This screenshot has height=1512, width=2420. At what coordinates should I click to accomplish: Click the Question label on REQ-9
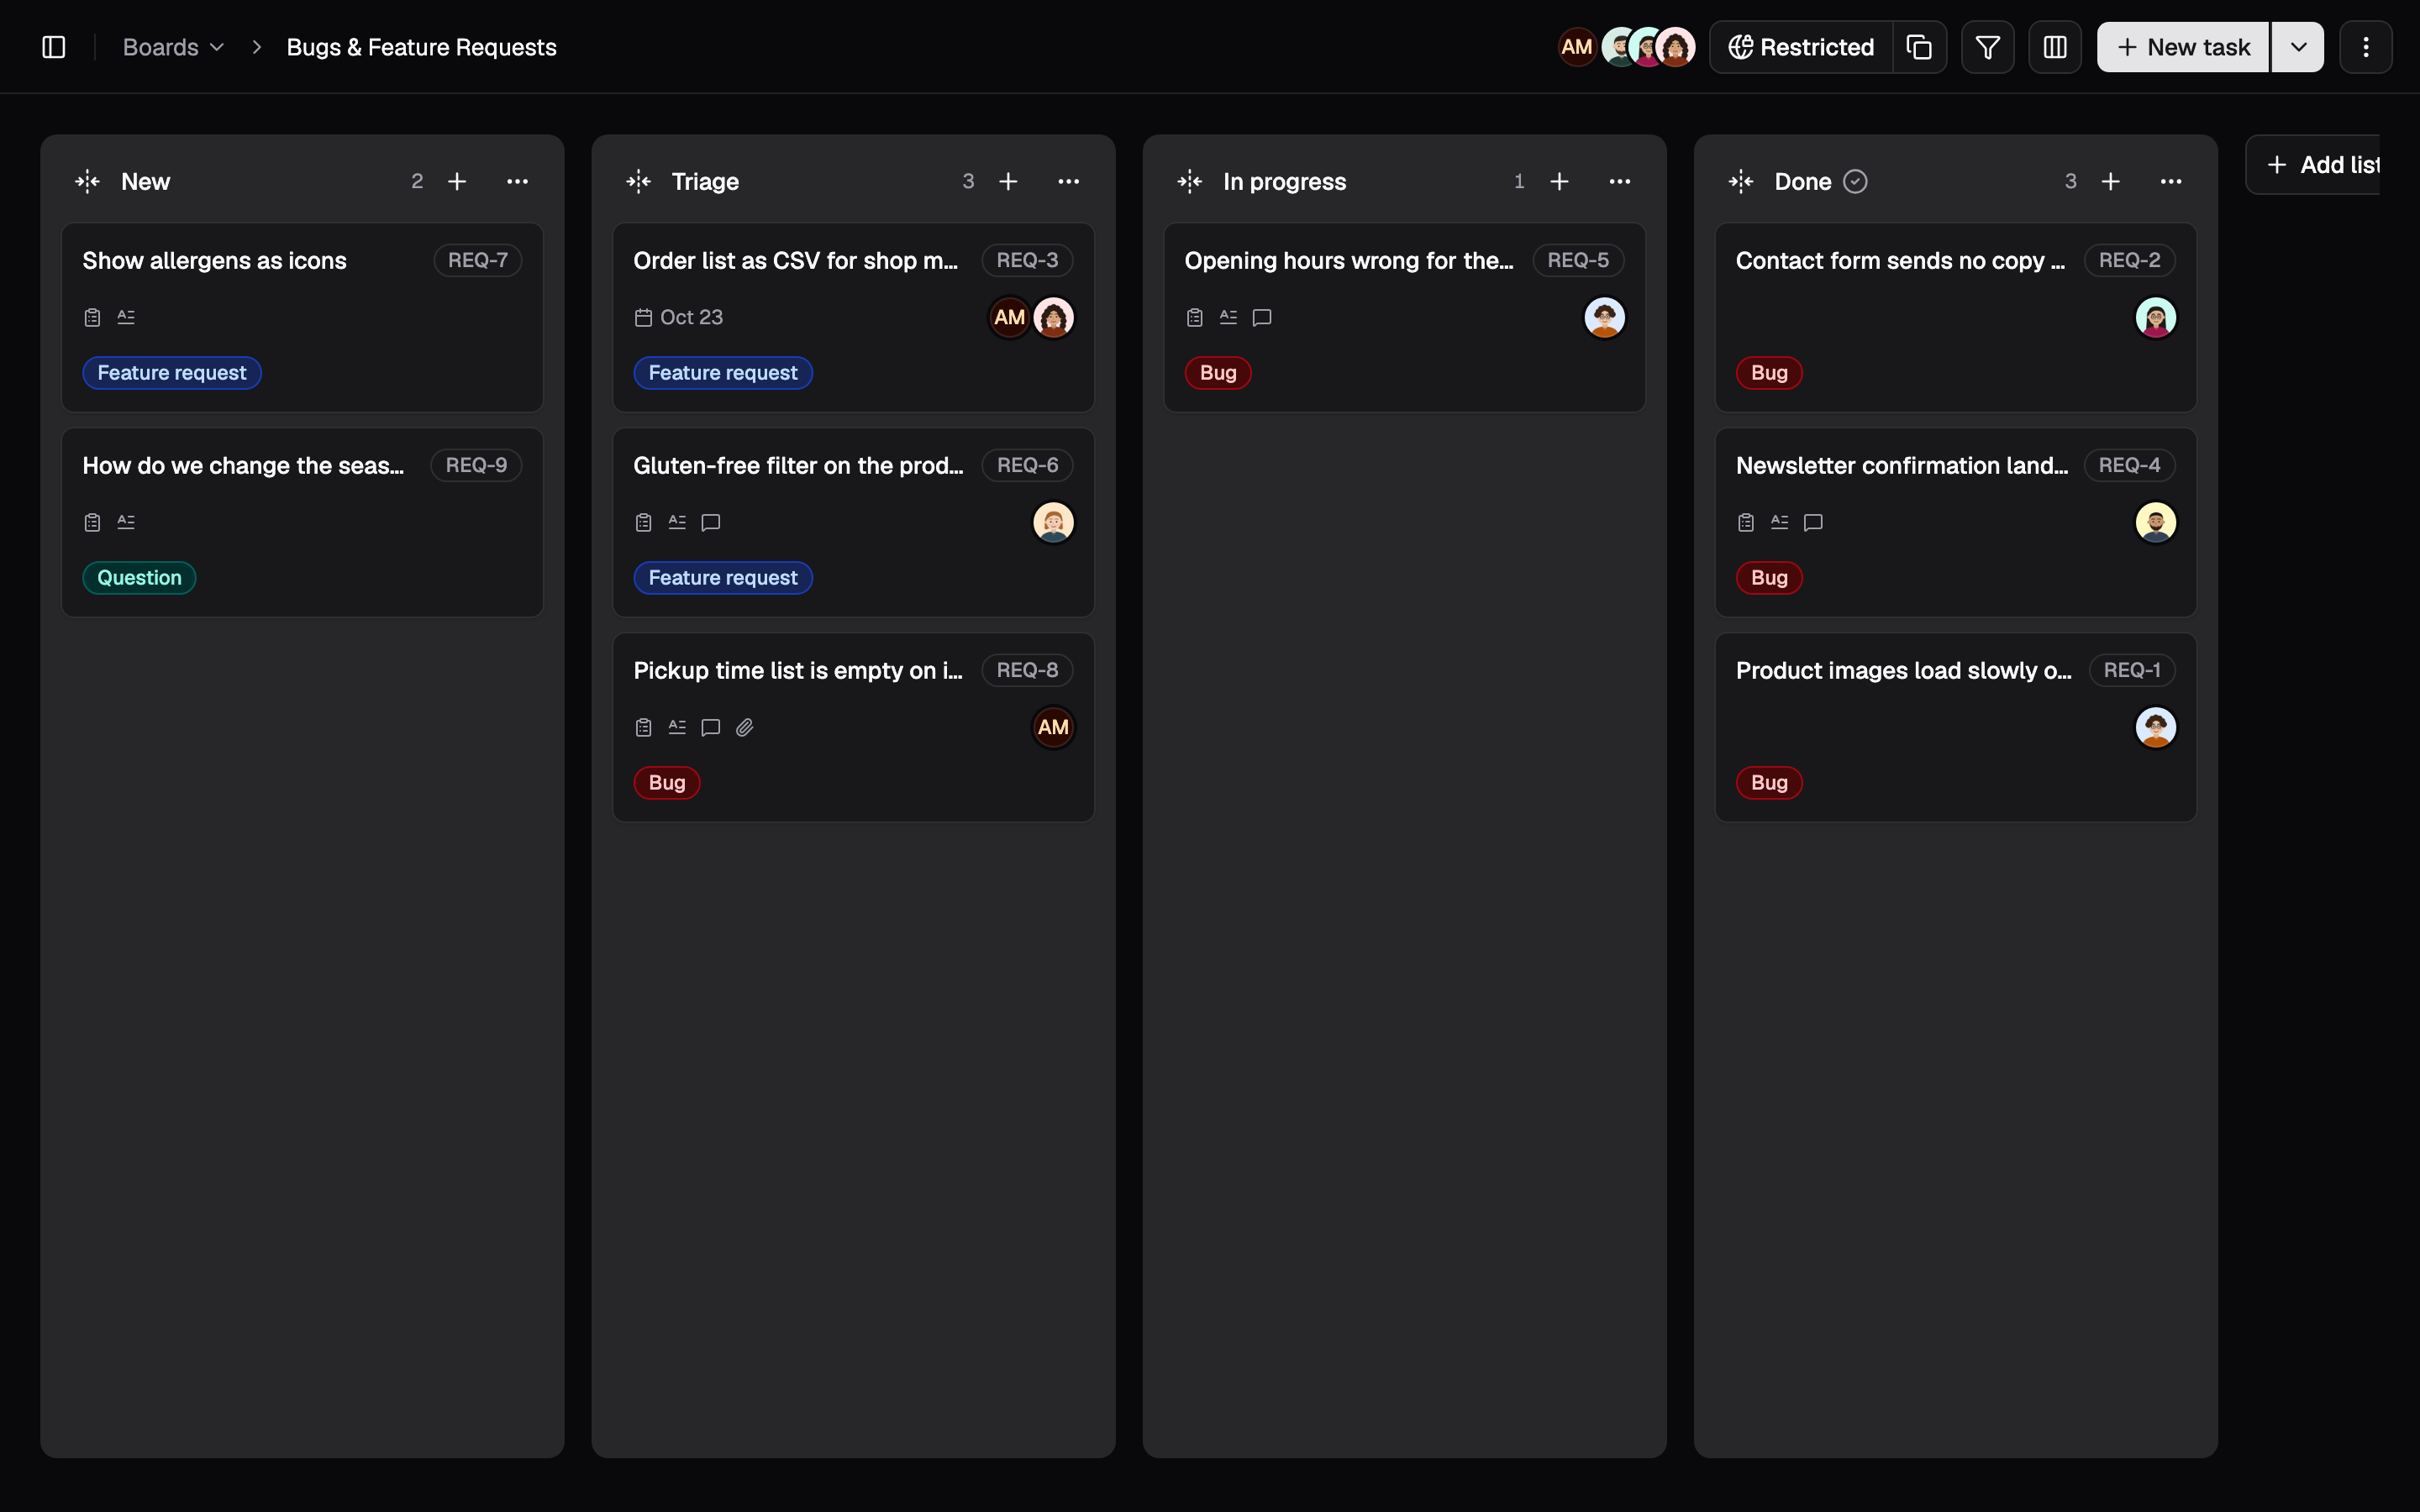click(x=139, y=578)
